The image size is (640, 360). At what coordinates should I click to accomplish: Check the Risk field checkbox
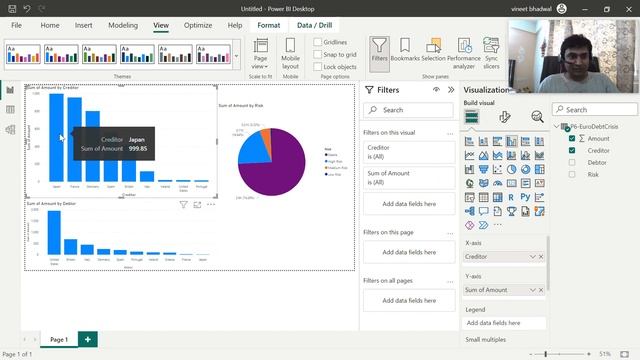(x=572, y=174)
